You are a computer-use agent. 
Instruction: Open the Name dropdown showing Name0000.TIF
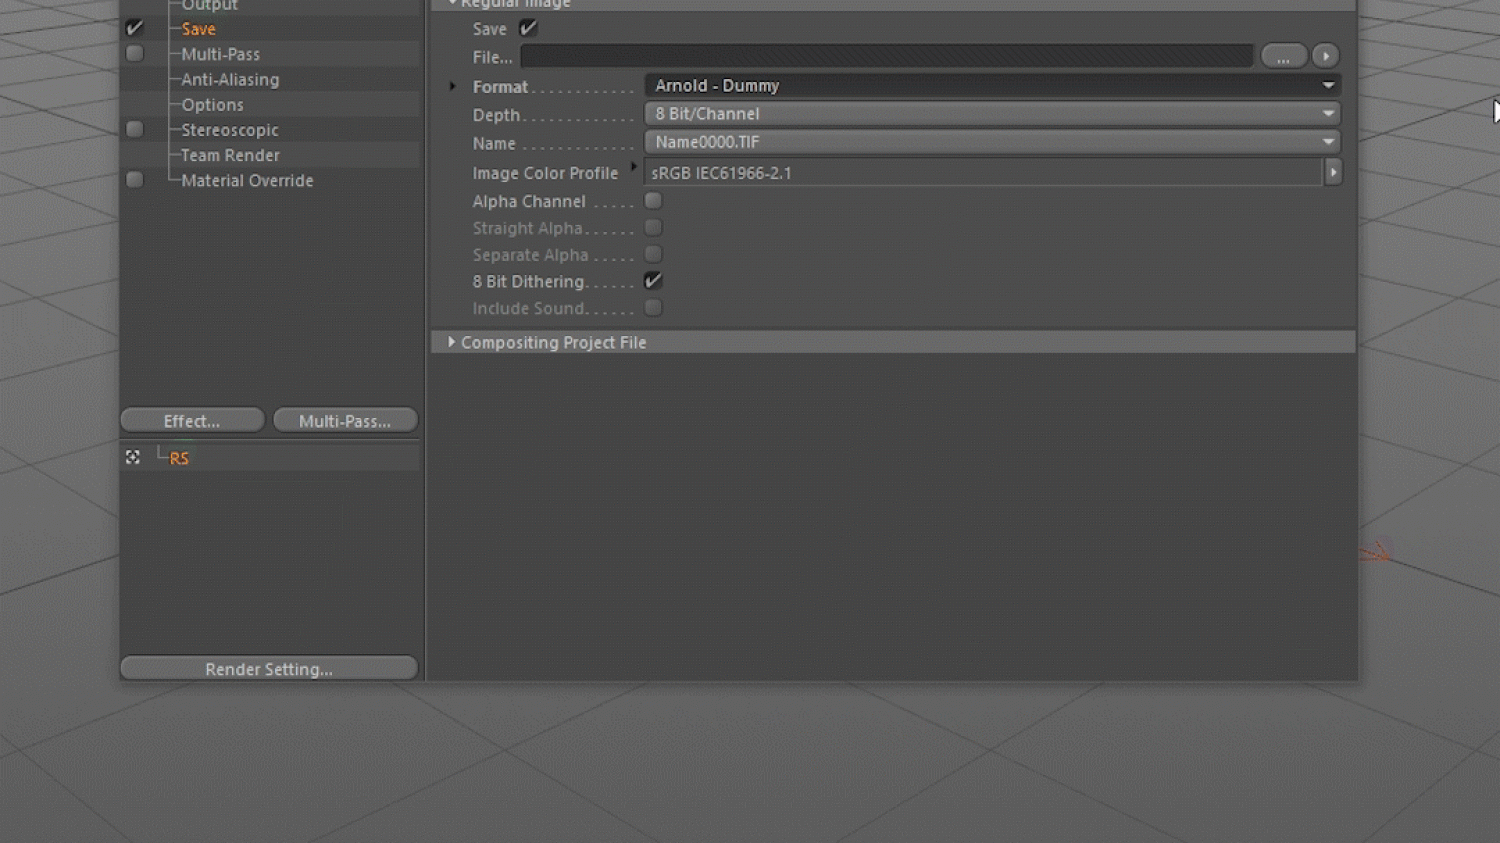click(991, 142)
